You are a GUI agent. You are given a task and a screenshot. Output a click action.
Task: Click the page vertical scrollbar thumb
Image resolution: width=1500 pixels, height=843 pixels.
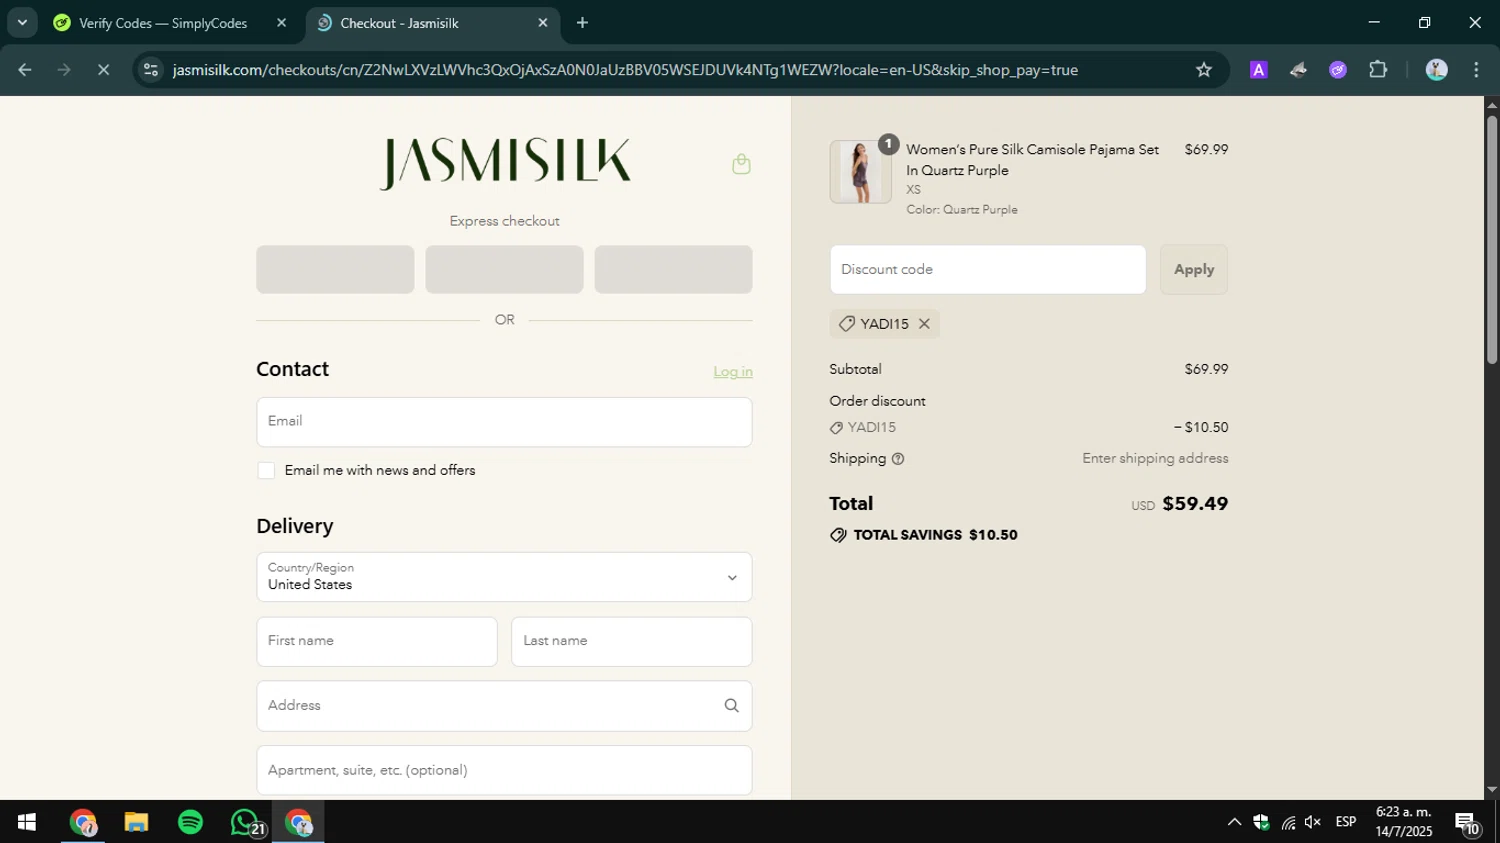click(1492, 240)
